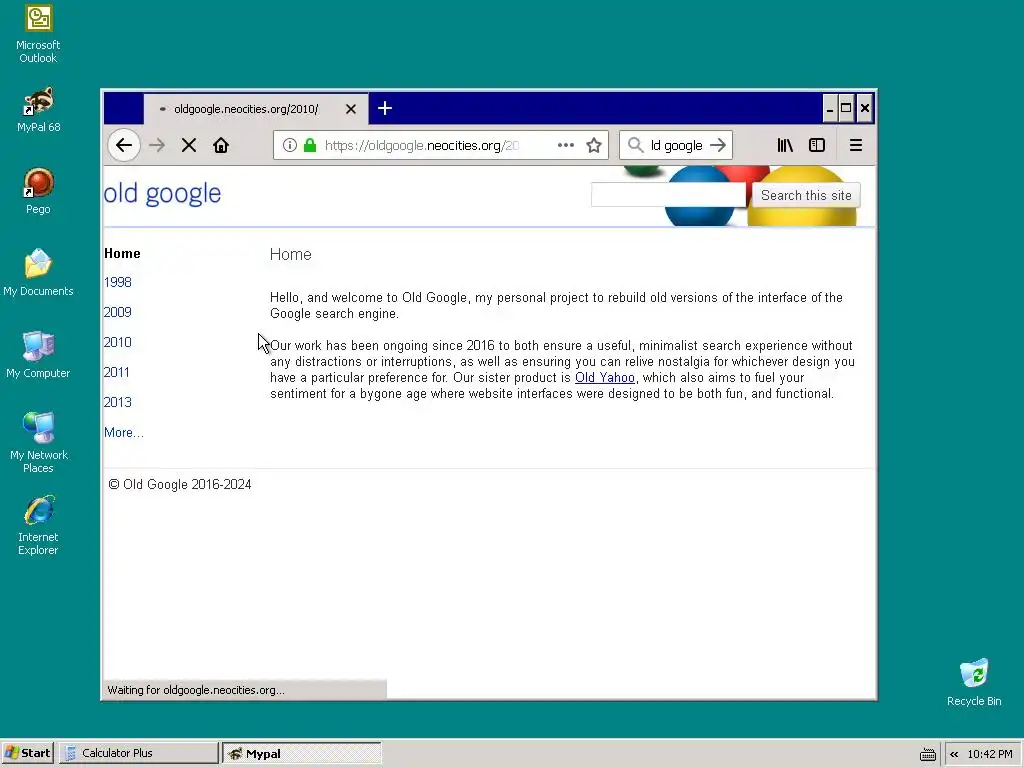
Task: Click the magnifier icon in search box
Action: (x=635, y=145)
